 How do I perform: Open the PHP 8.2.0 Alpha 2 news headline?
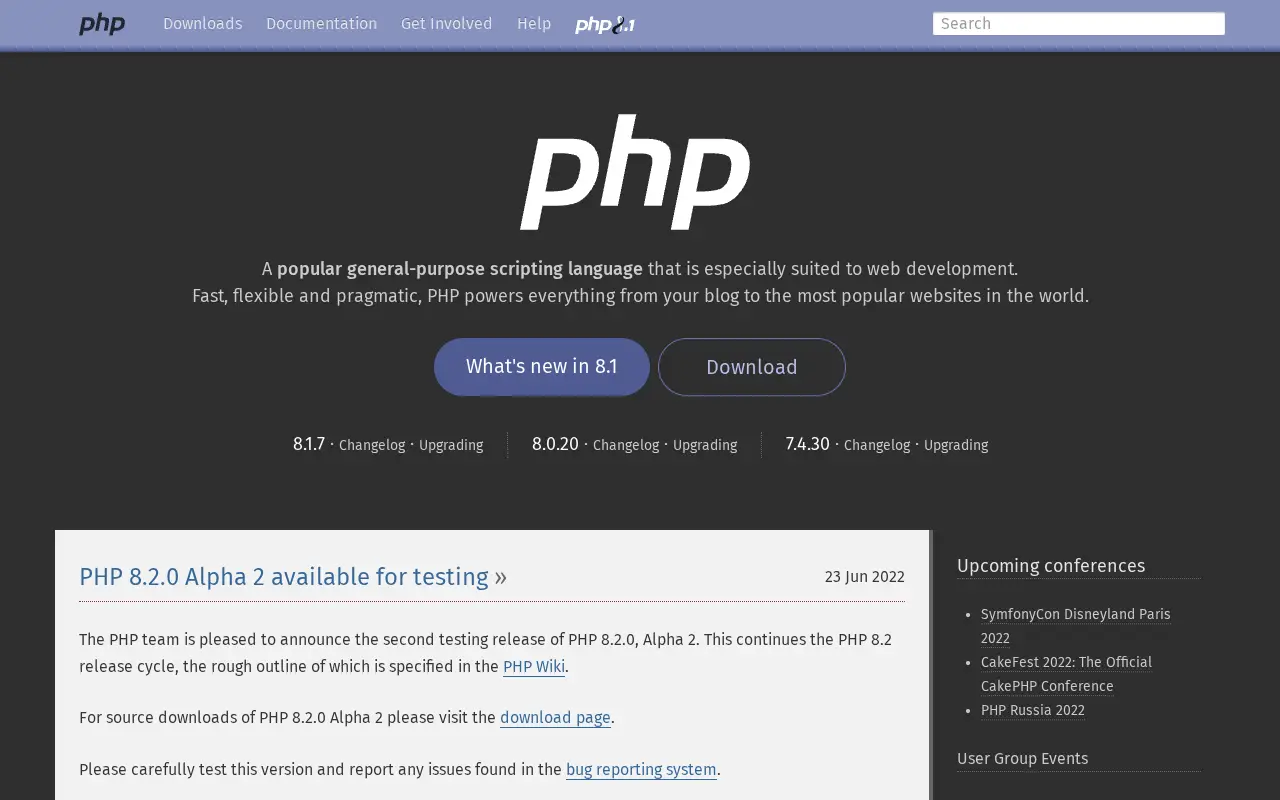(284, 577)
